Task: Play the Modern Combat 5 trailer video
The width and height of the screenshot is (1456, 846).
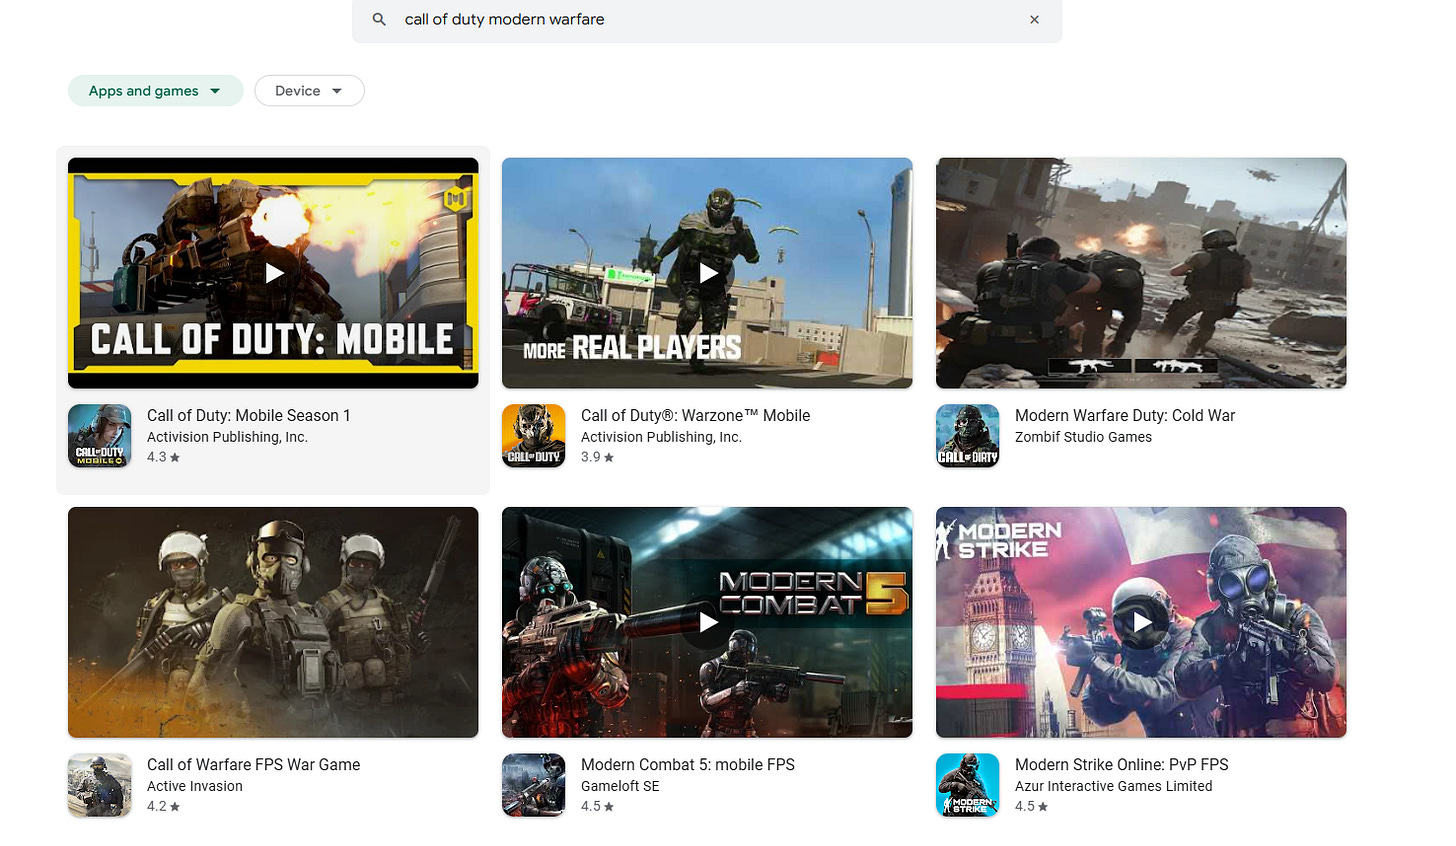Action: 707,622
